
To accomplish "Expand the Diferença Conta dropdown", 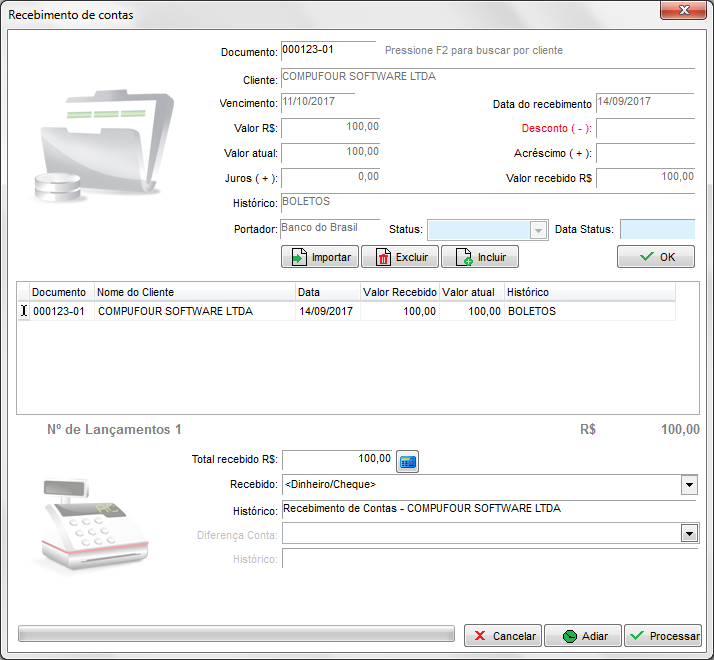I will click(688, 534).
